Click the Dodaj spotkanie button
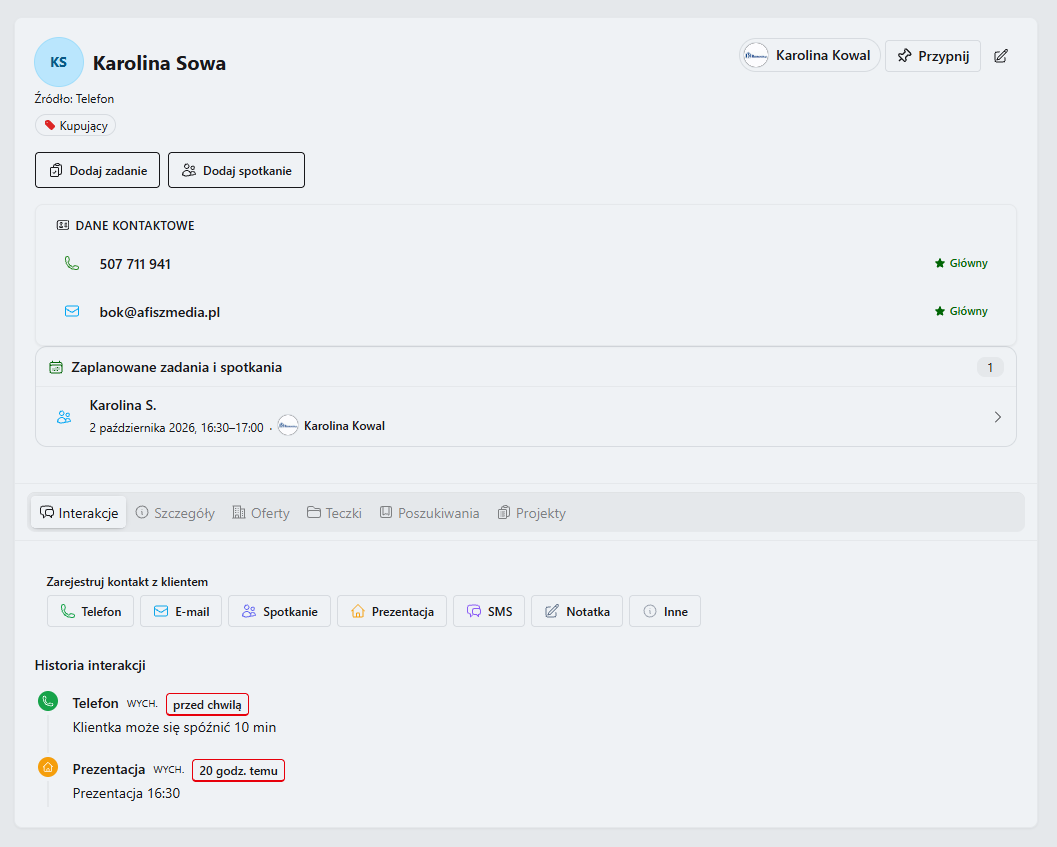Screen dimensions: 1057x847 (237, 171)
